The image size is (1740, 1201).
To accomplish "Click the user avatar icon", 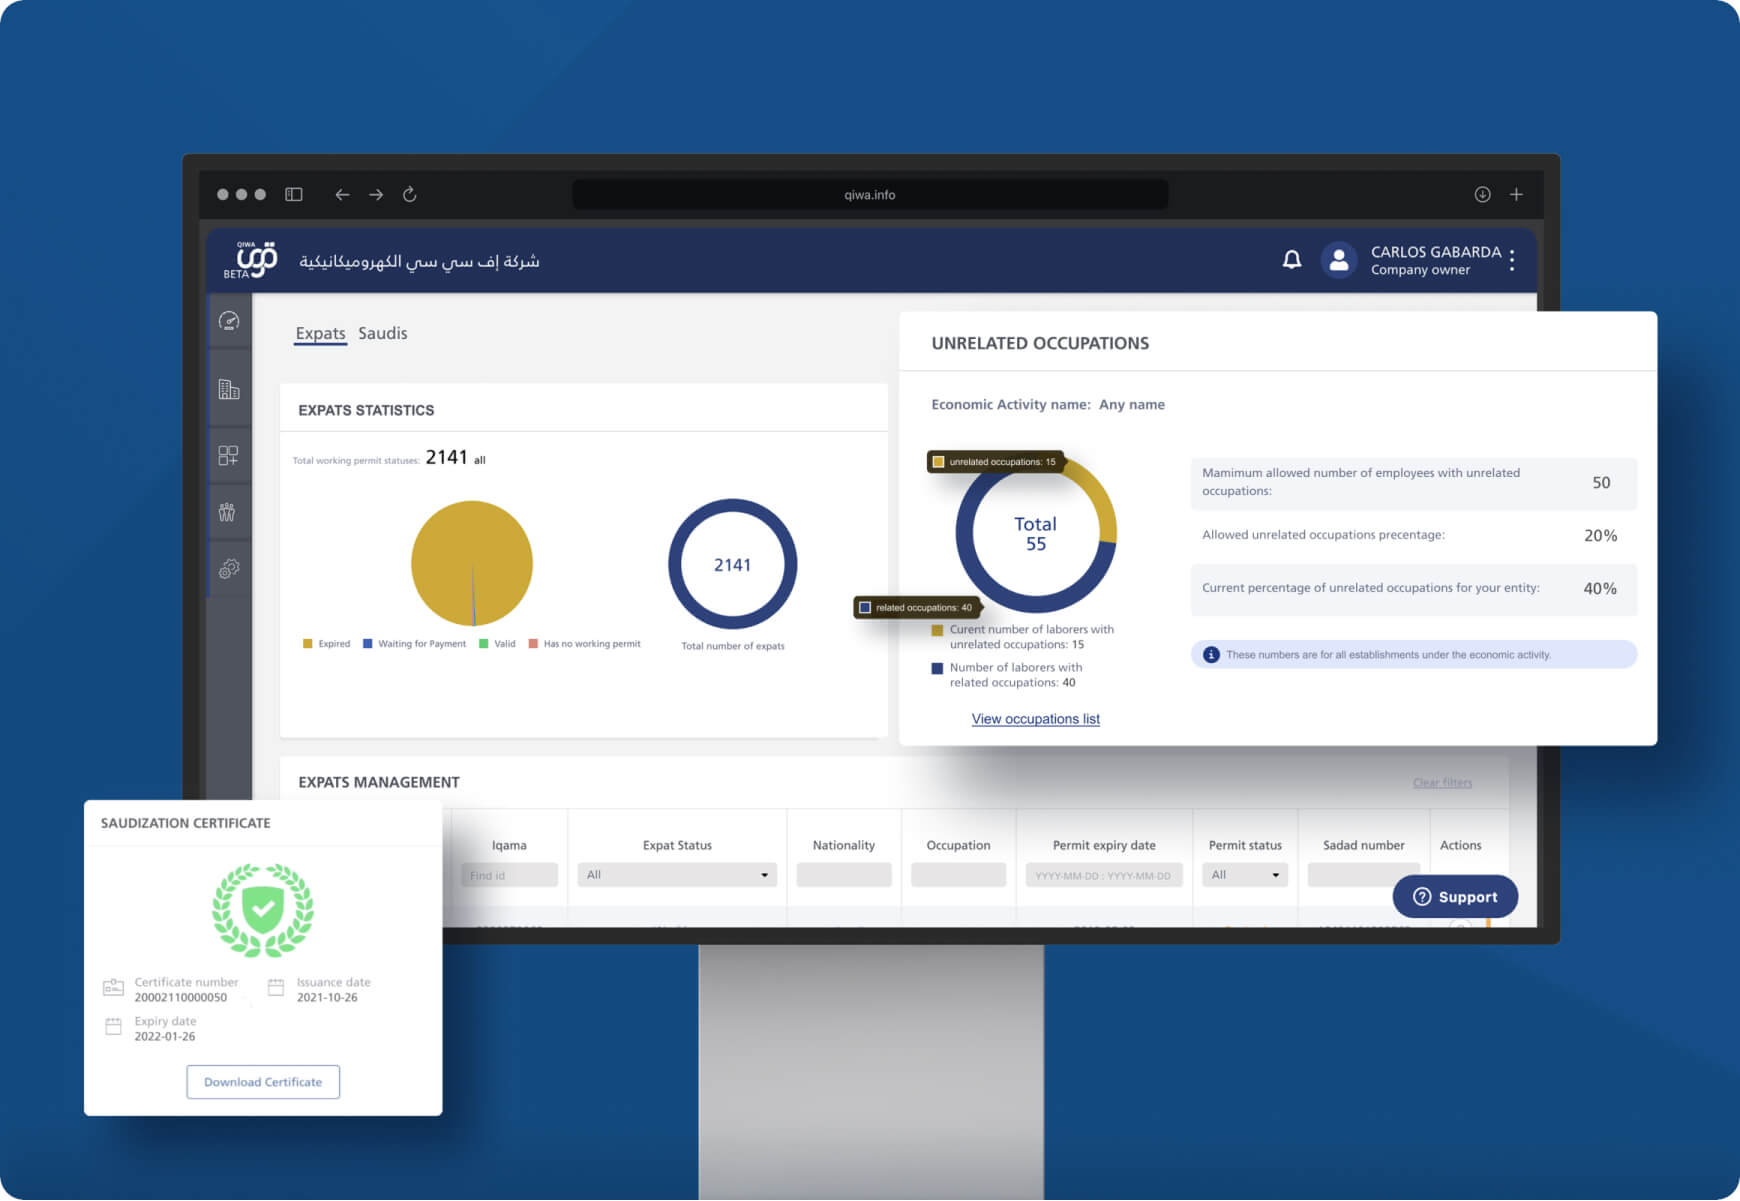I will click(1339, 261).
